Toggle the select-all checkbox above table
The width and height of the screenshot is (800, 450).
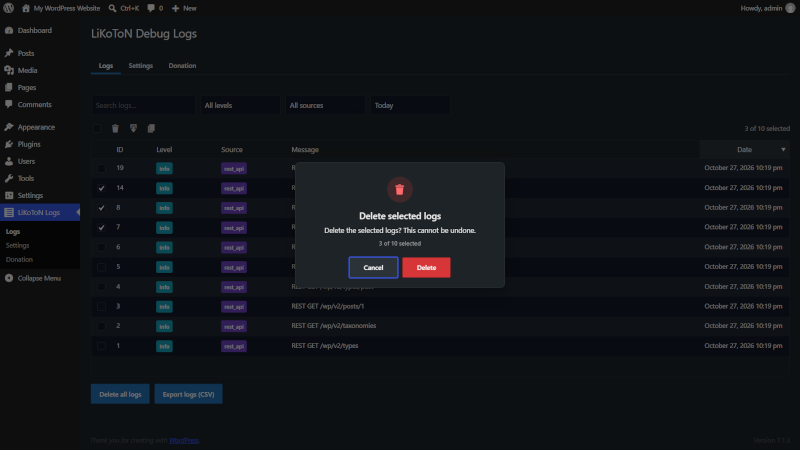(97, 129)
